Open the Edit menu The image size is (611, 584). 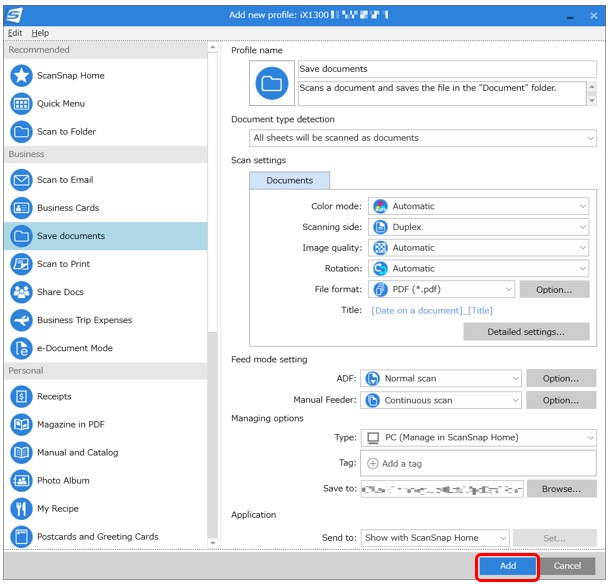[15, 33]
